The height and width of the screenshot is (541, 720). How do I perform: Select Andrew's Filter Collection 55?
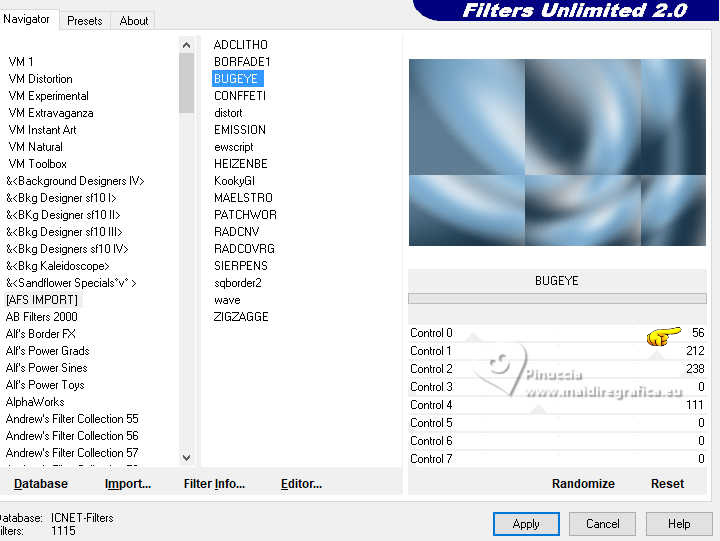coord(72,418)
